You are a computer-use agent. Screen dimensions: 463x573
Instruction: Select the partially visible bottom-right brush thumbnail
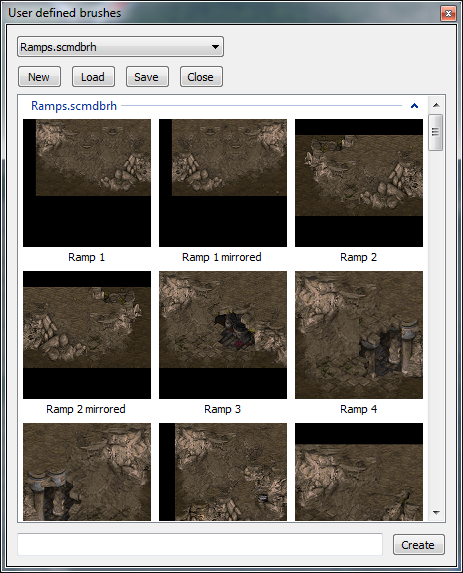(359, 472)
